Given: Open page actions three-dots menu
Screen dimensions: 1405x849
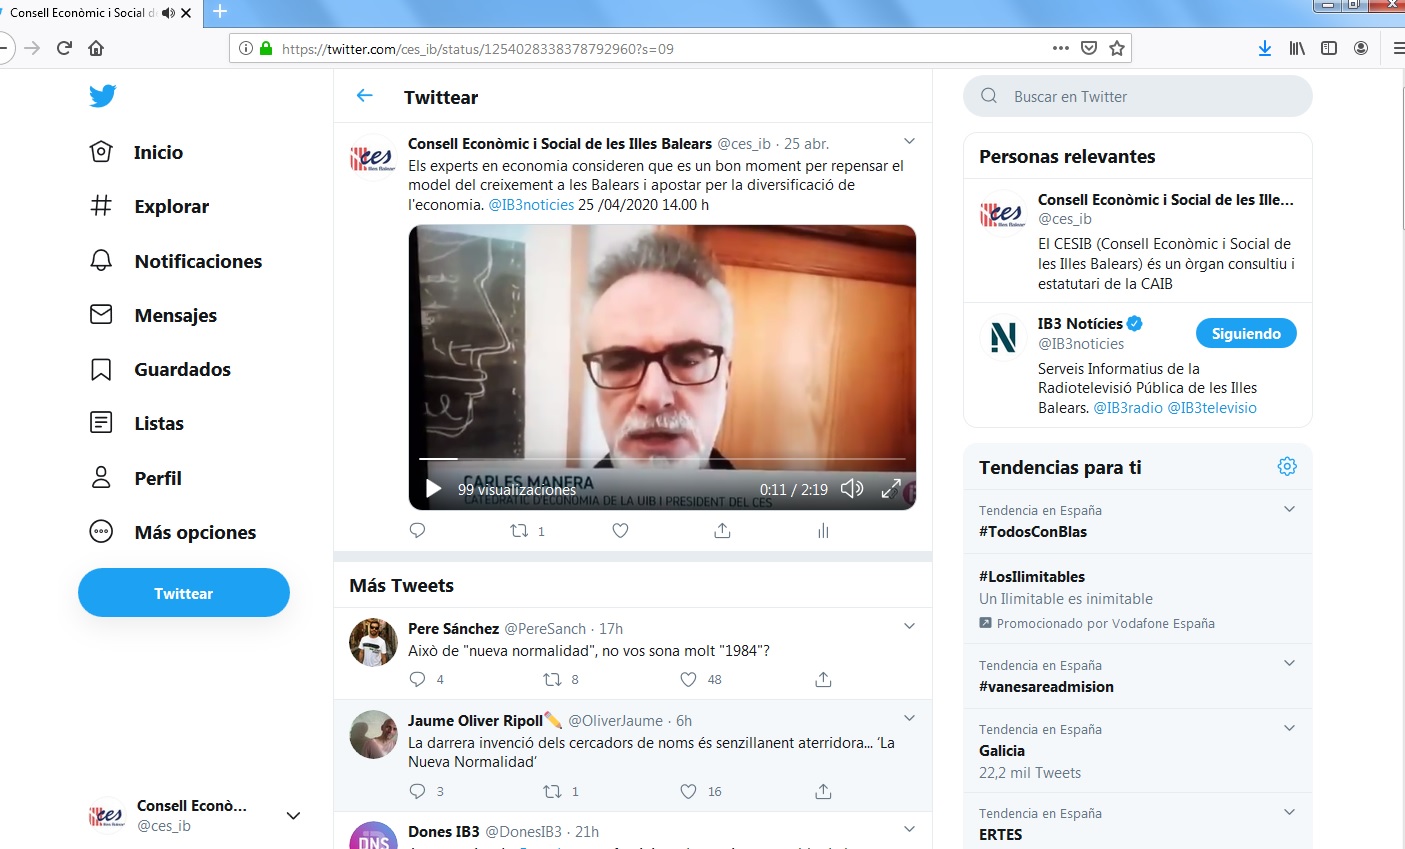Looking at the screenshot, I should pyautogui.click(x=1061, y=48).
